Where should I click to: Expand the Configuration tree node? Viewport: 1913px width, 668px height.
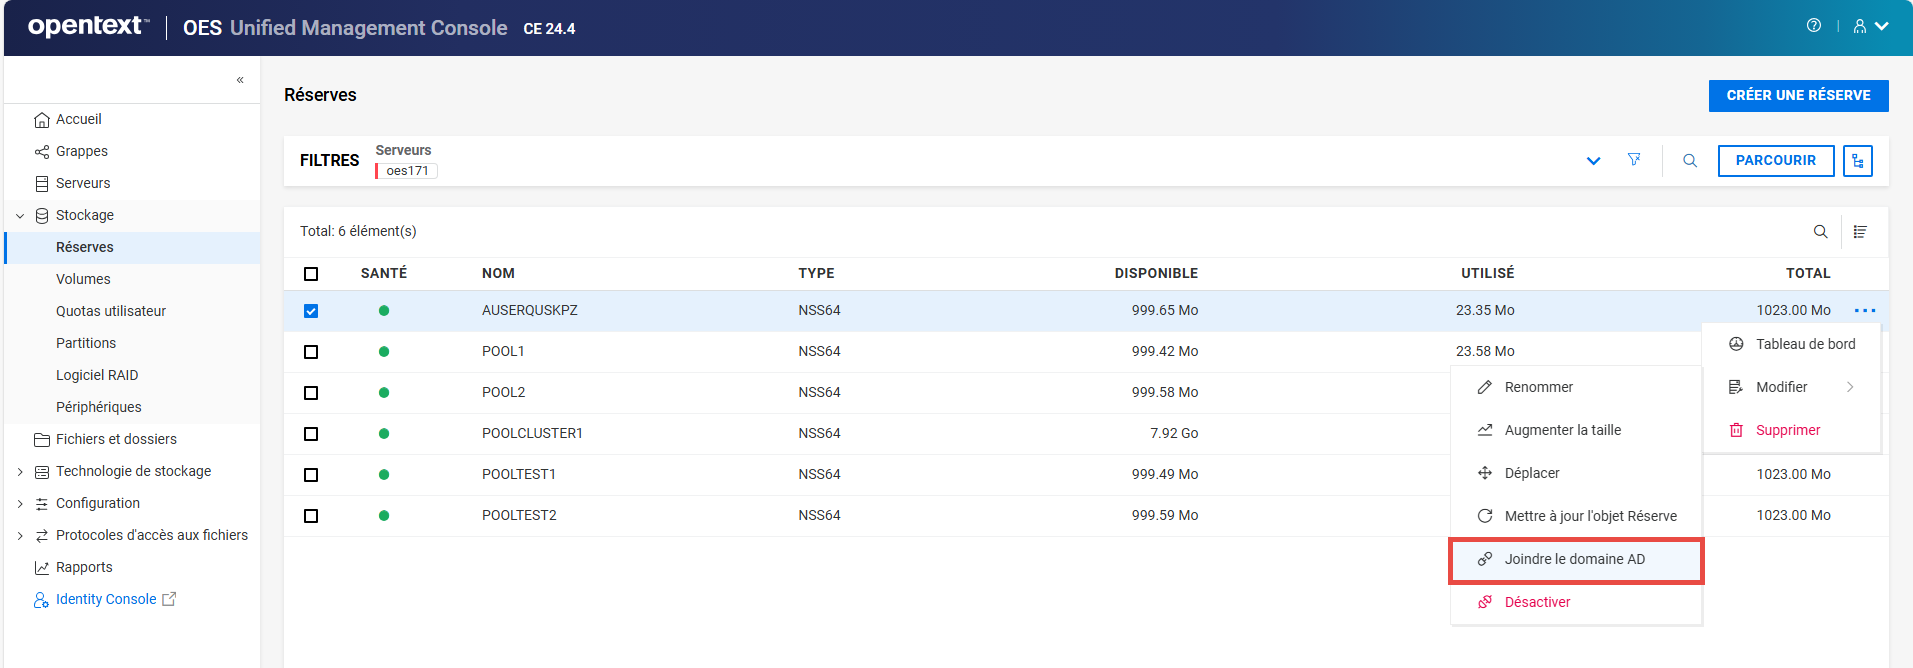pos(20,504)
